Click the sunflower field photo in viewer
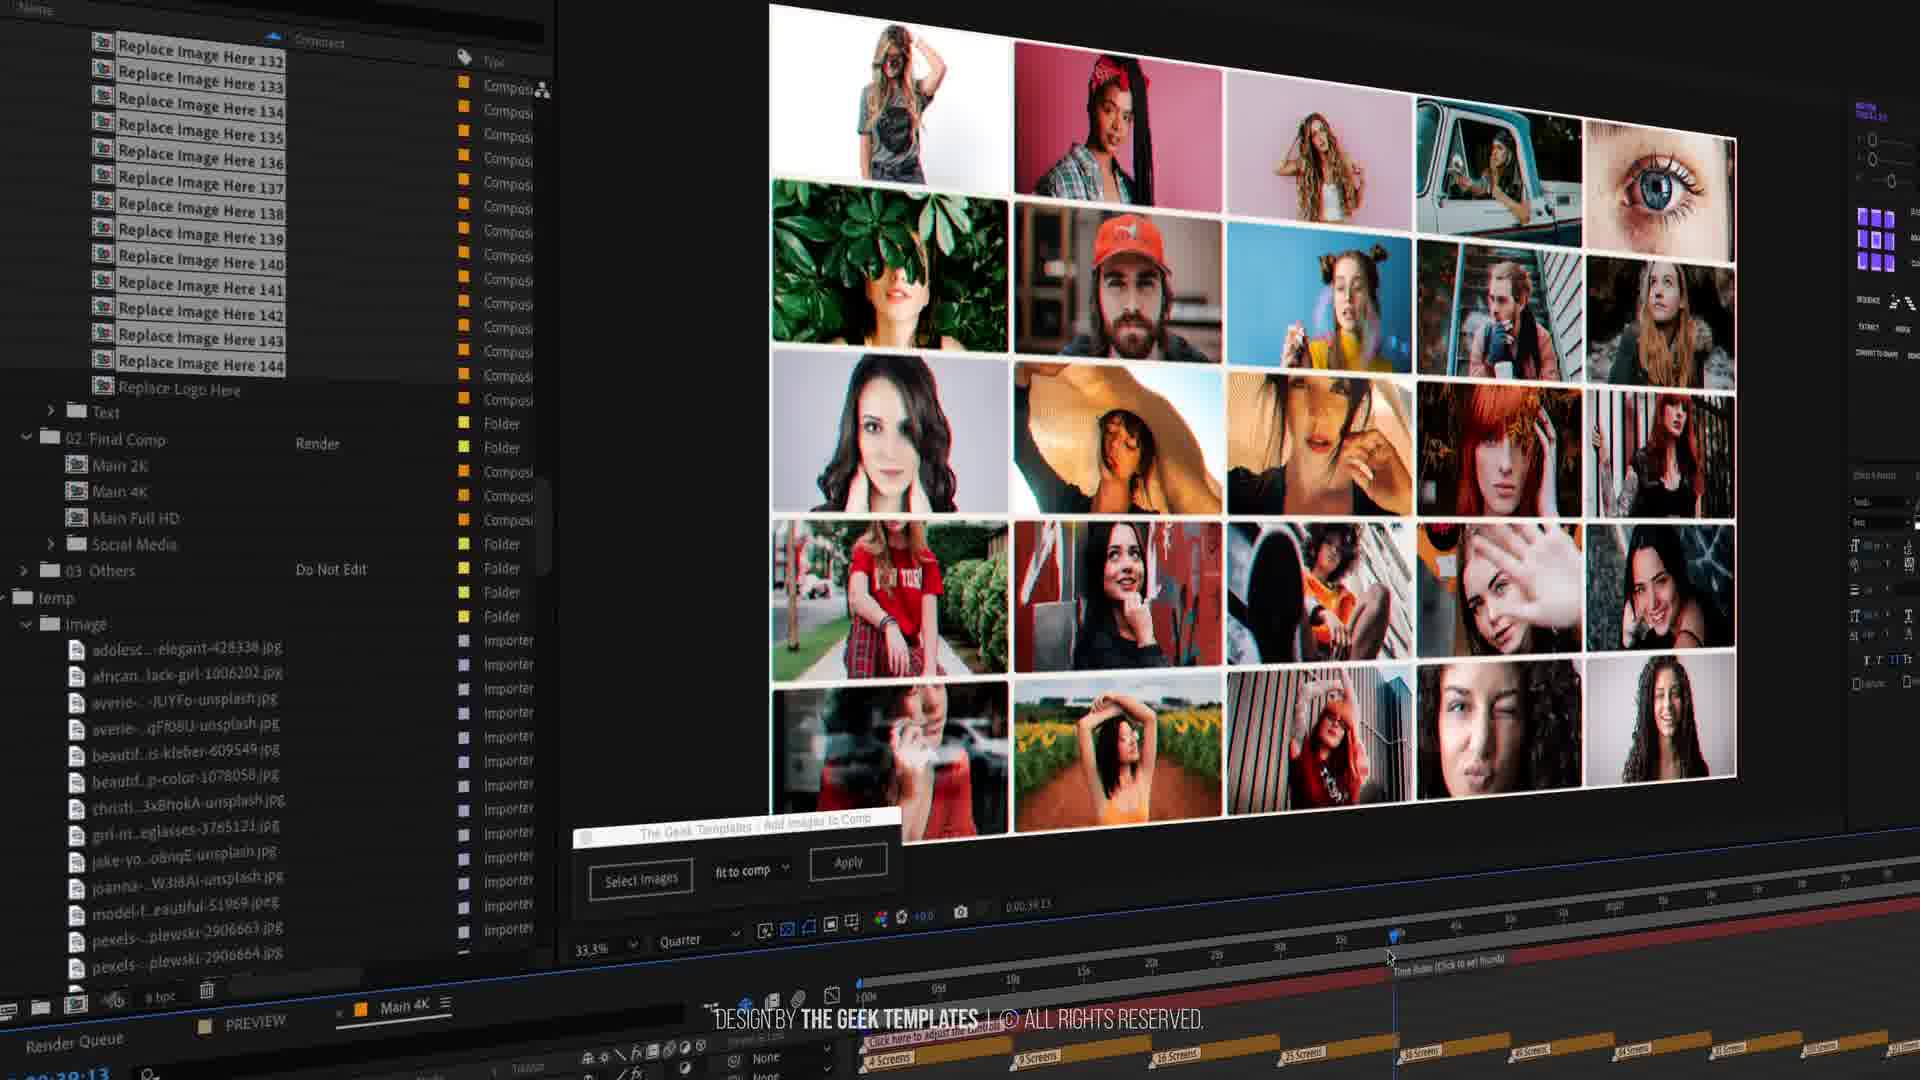1920x1080 pixels. (1117, 755)
